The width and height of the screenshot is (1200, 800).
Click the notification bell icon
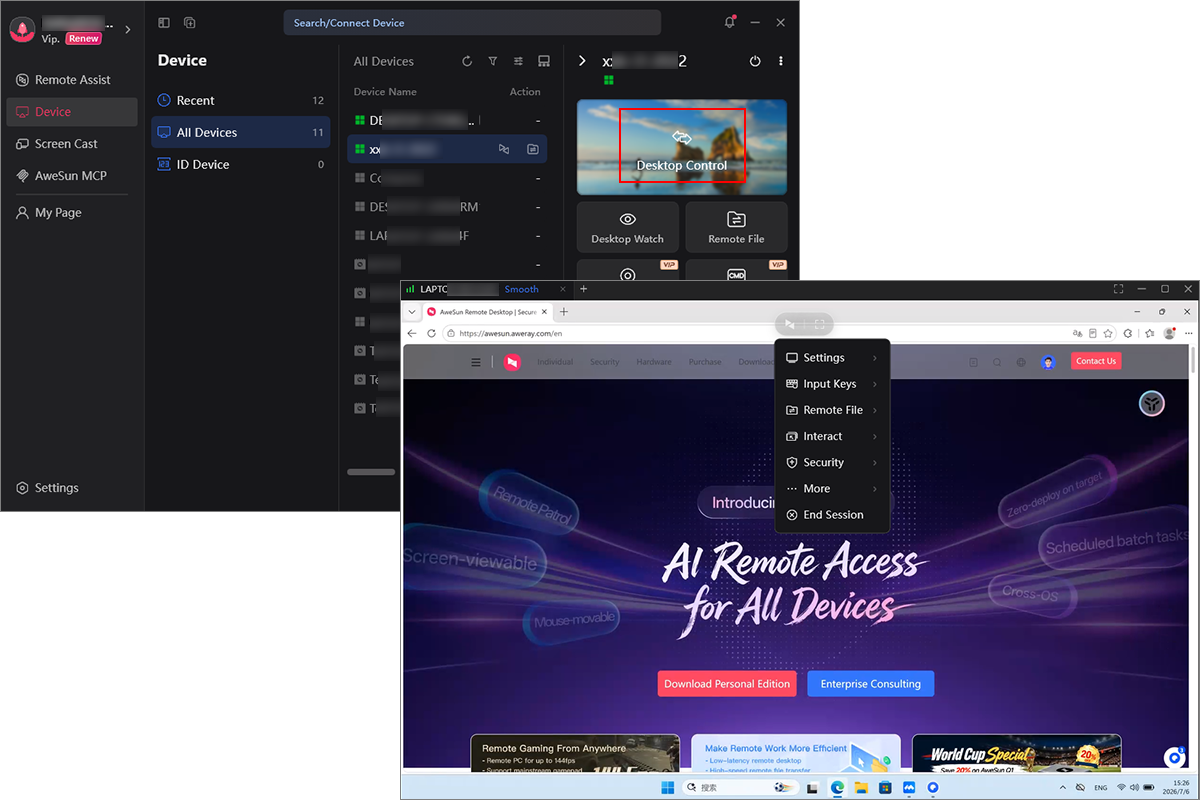pos(730,22)
